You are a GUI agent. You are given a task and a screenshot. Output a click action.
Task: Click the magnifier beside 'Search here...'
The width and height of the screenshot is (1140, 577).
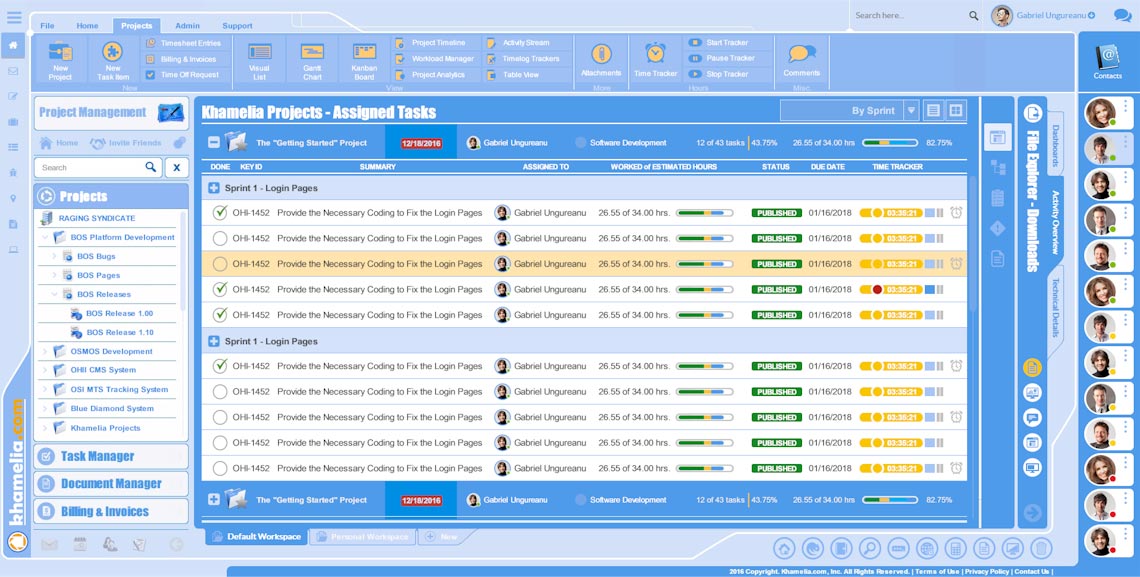(974, 15)
